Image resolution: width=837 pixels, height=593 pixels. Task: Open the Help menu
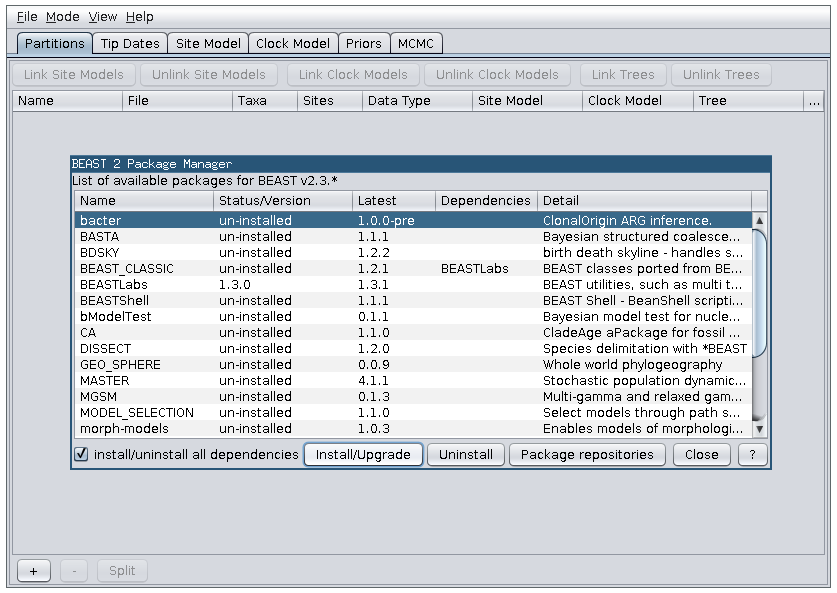click(140, 17)
